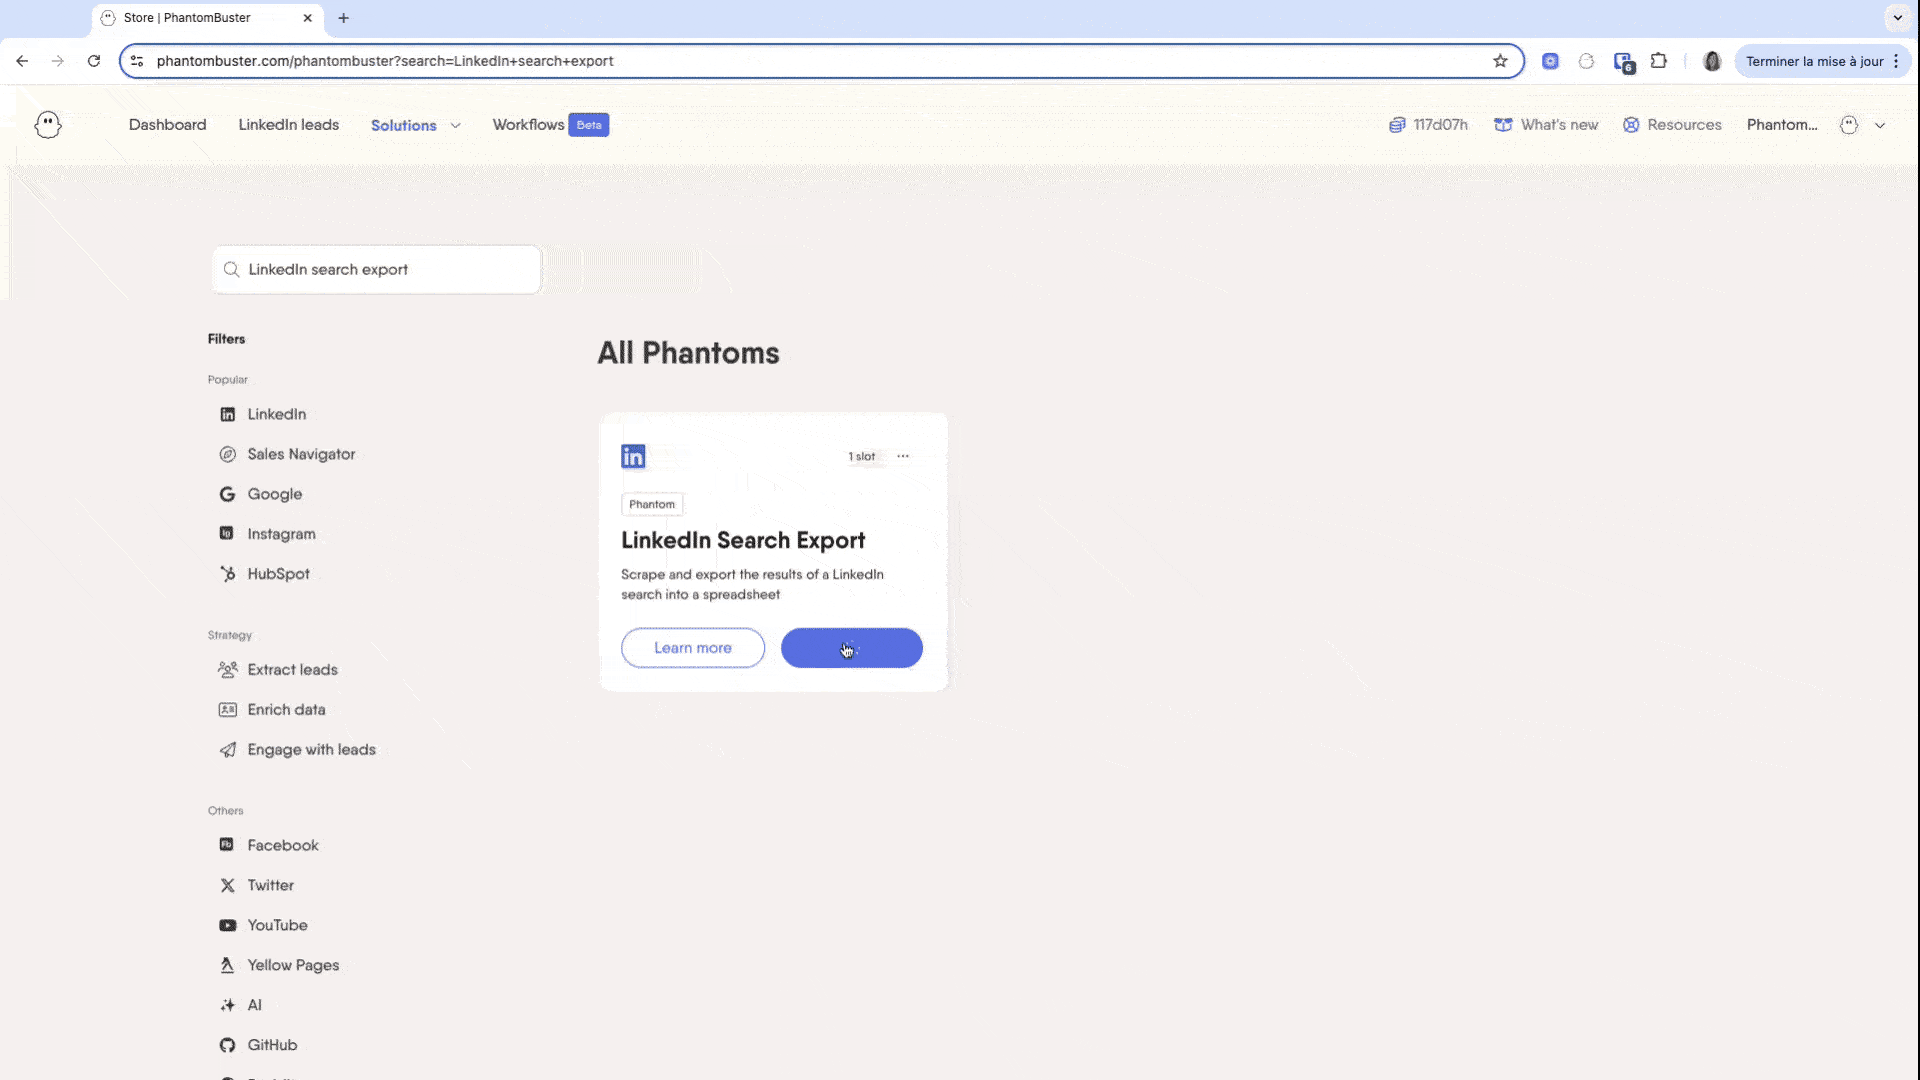
Task: Open LinkedIn leads page
Action: click(x=288, y=125)
